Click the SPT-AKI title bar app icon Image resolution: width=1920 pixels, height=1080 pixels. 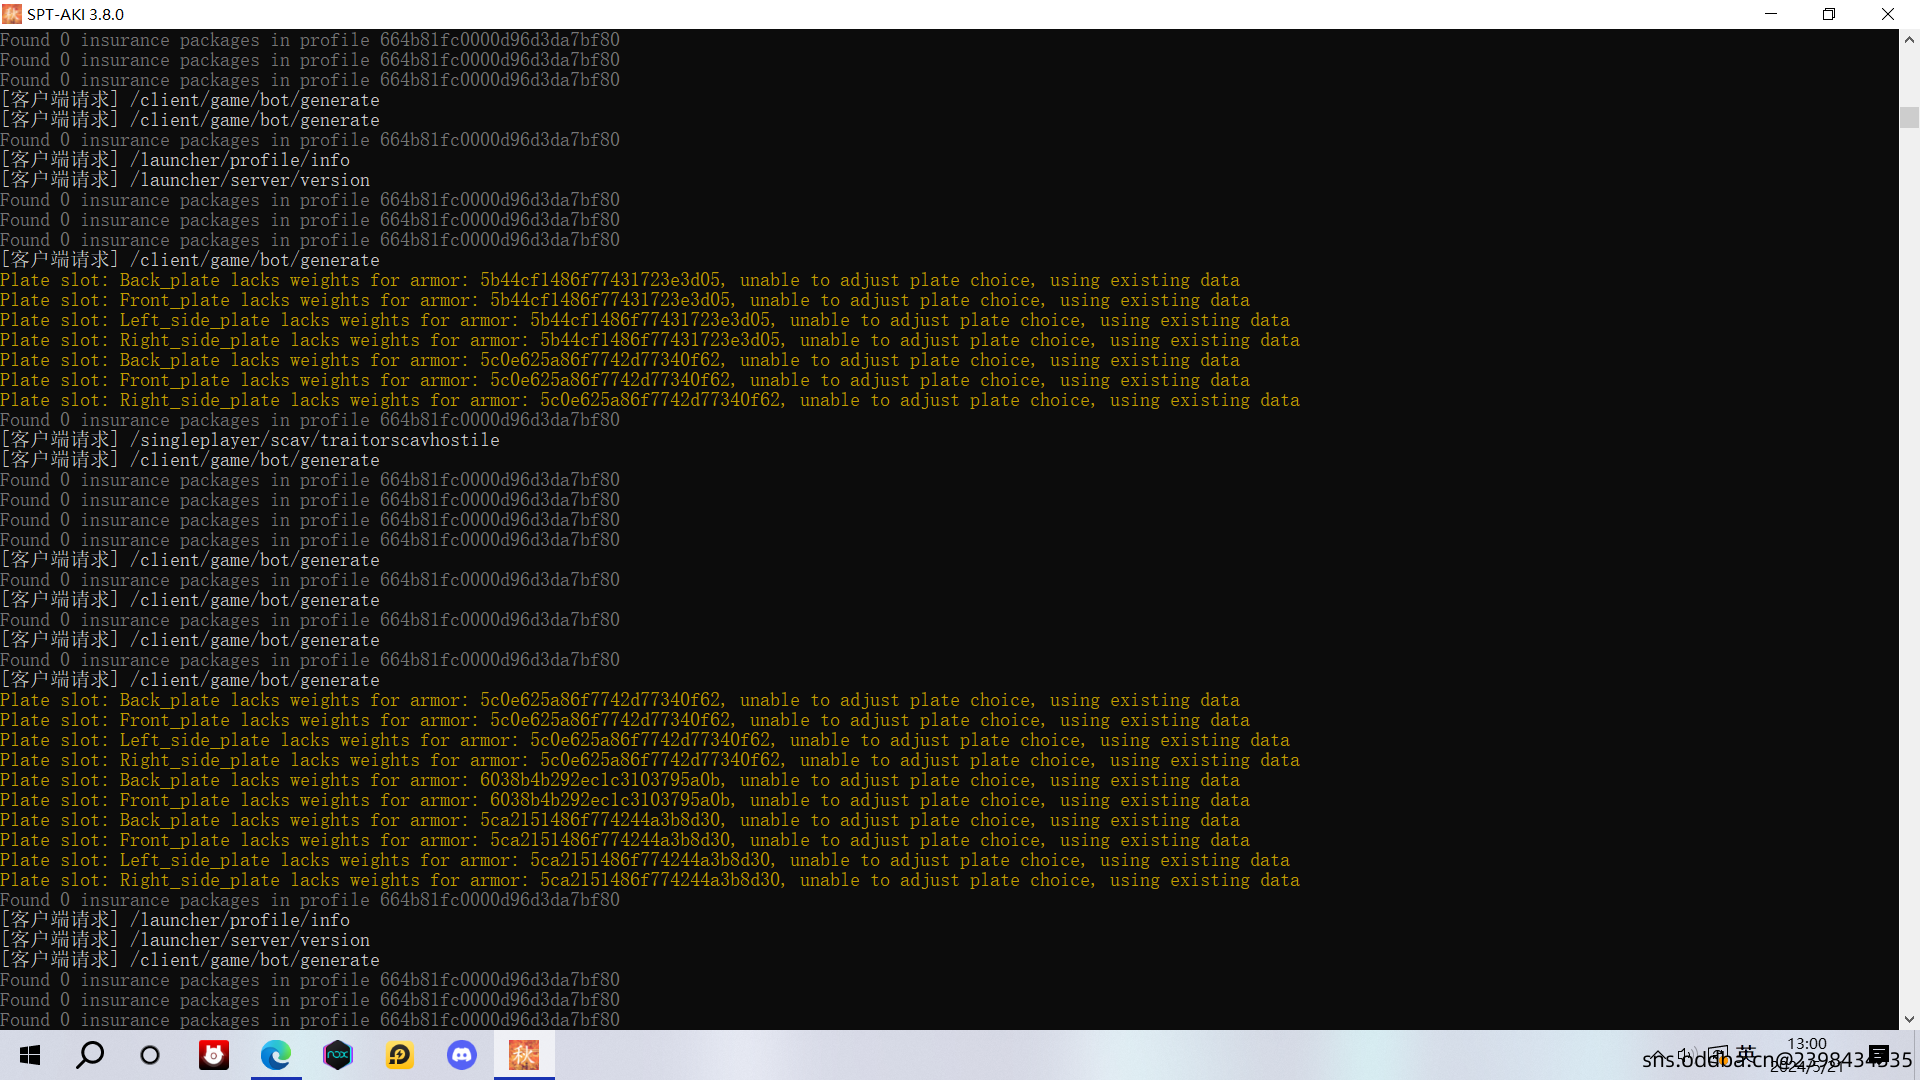tap(12, 14)
